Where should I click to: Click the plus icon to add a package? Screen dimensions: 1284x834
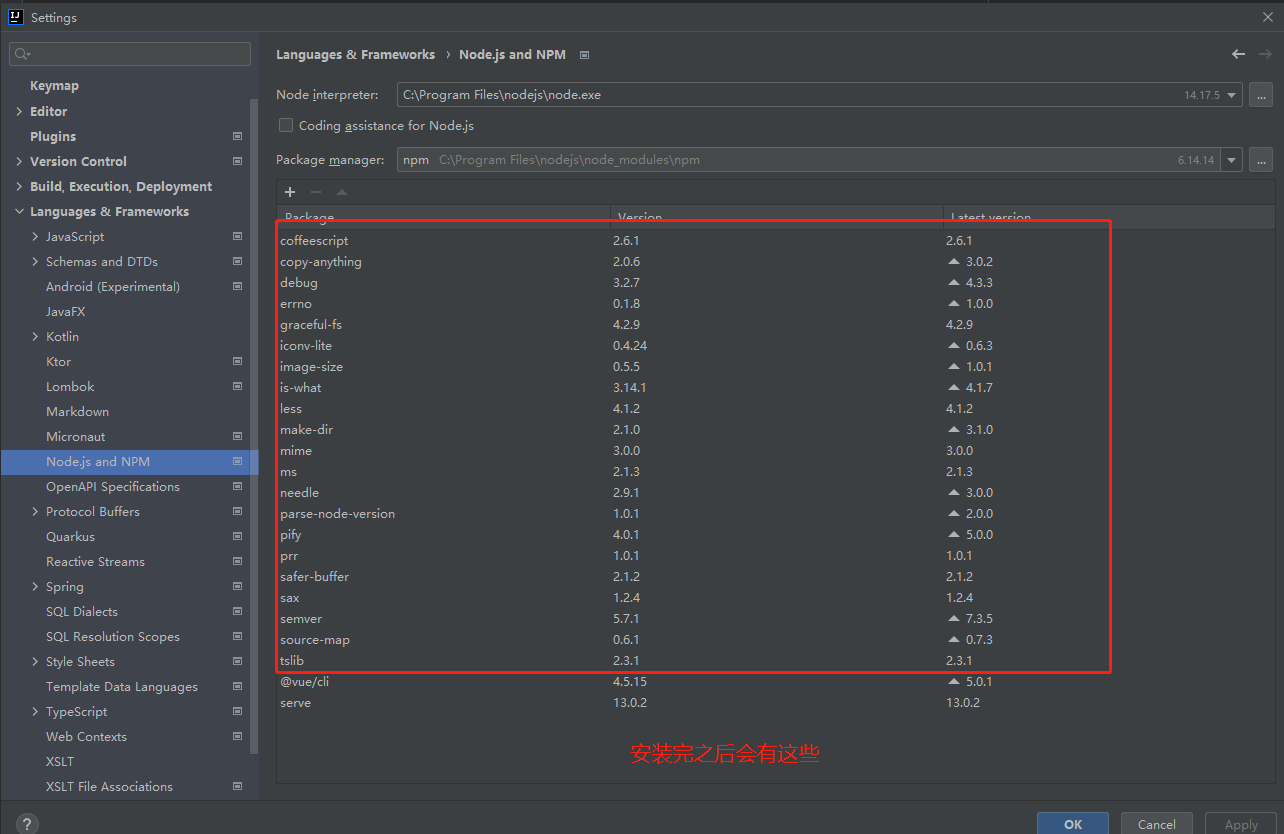coord(289,192)
